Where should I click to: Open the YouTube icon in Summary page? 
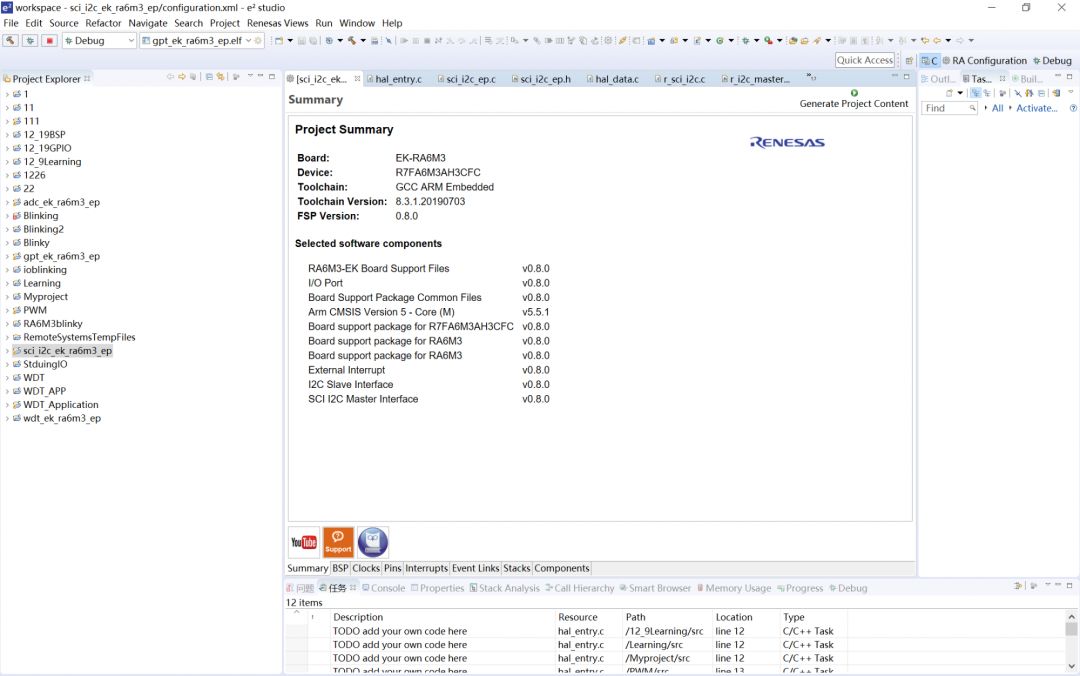[x=304, y=542]
